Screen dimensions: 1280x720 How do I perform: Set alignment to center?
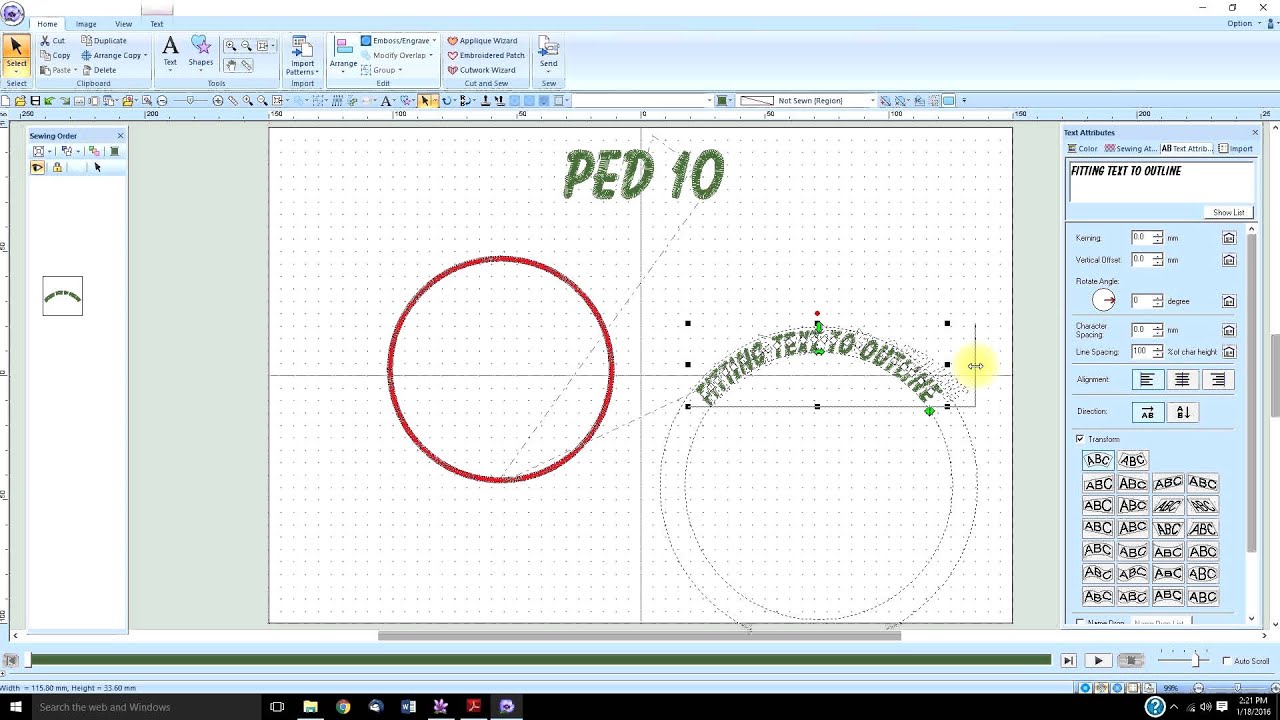(x=1182, y=380)
